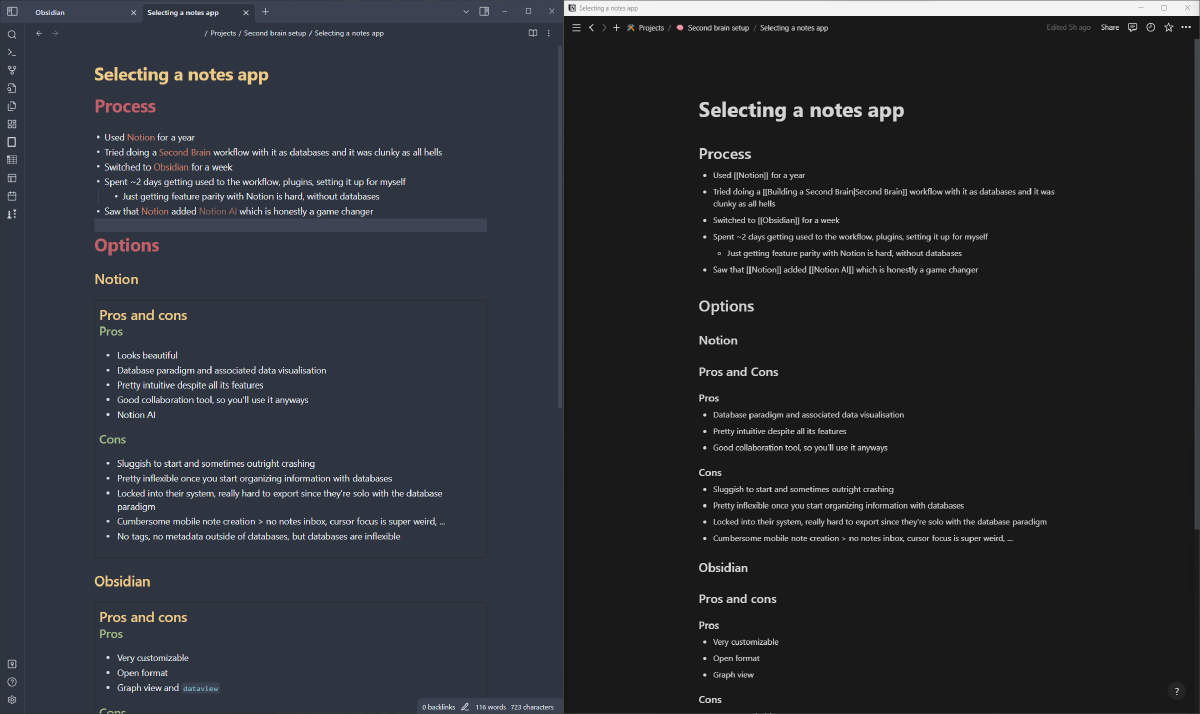This screenshot has width=1200, height=714.
Task: Open the search icon in Obsidian ribbon
Action: [x=12, y=34]
